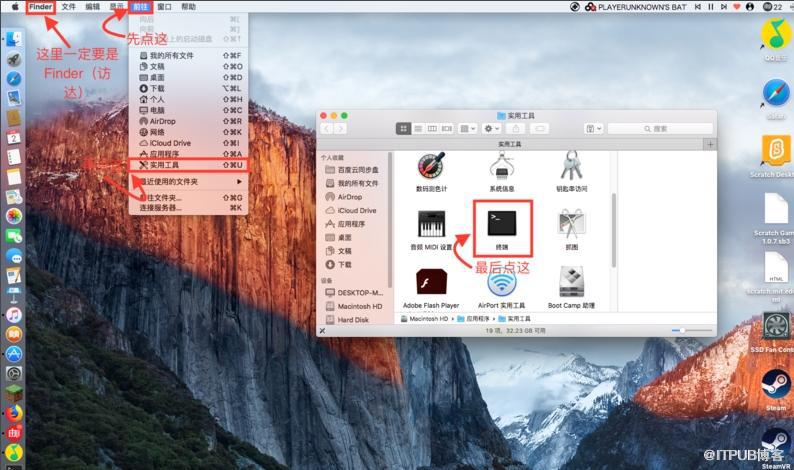Screen dimensions: 794x470
Task: Choose 实用工具 in the Go menu
Action: 188,165
